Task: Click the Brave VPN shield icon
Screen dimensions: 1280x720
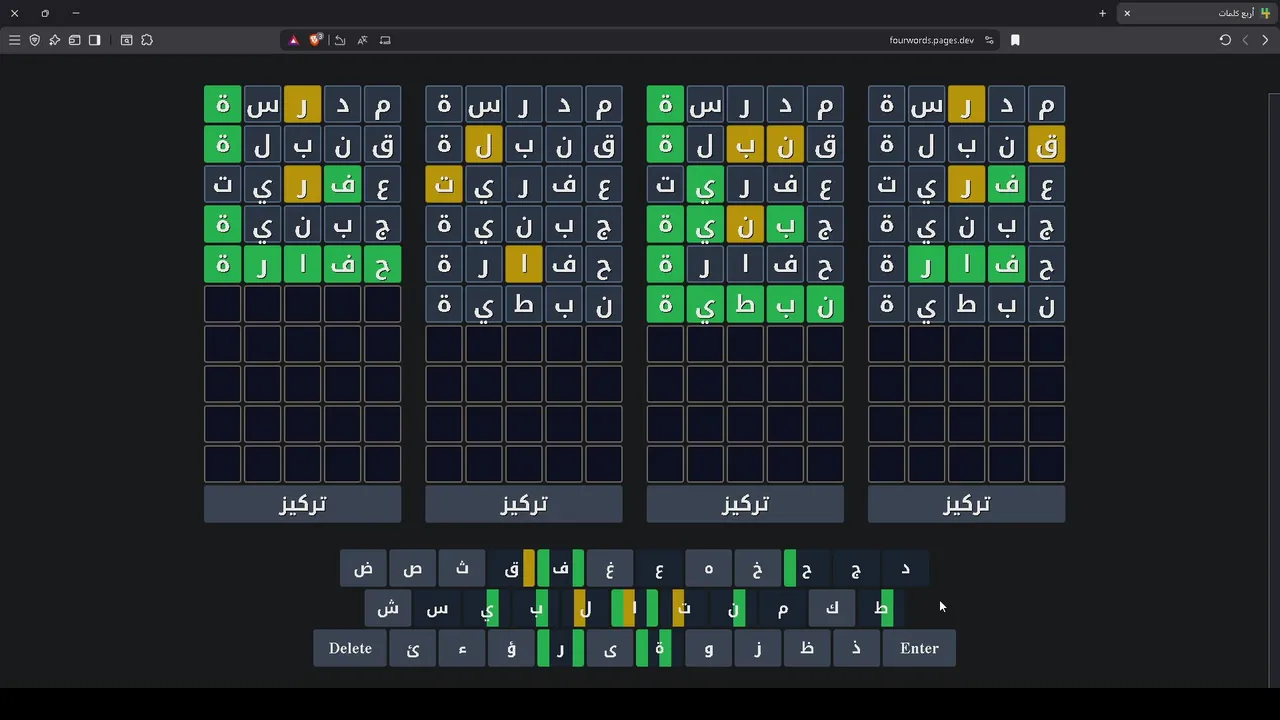Action: 34,40
